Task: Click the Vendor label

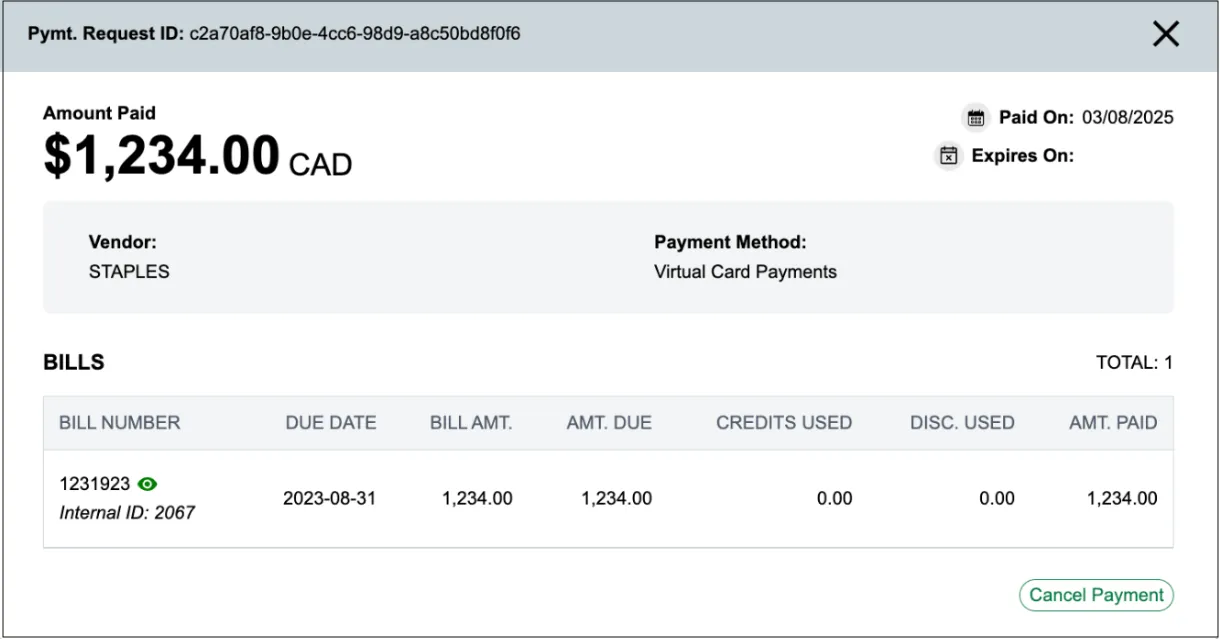Action: (123, 242)
